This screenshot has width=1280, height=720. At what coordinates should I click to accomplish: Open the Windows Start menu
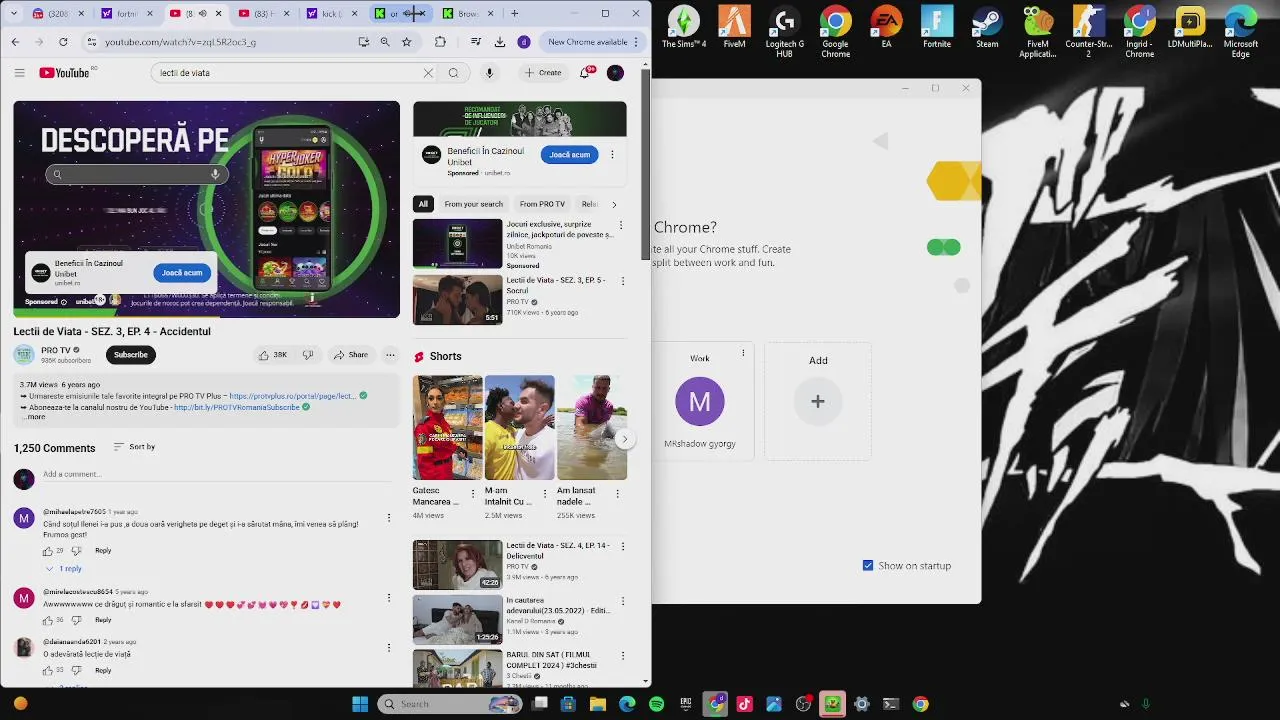click(x=360, y=704)
